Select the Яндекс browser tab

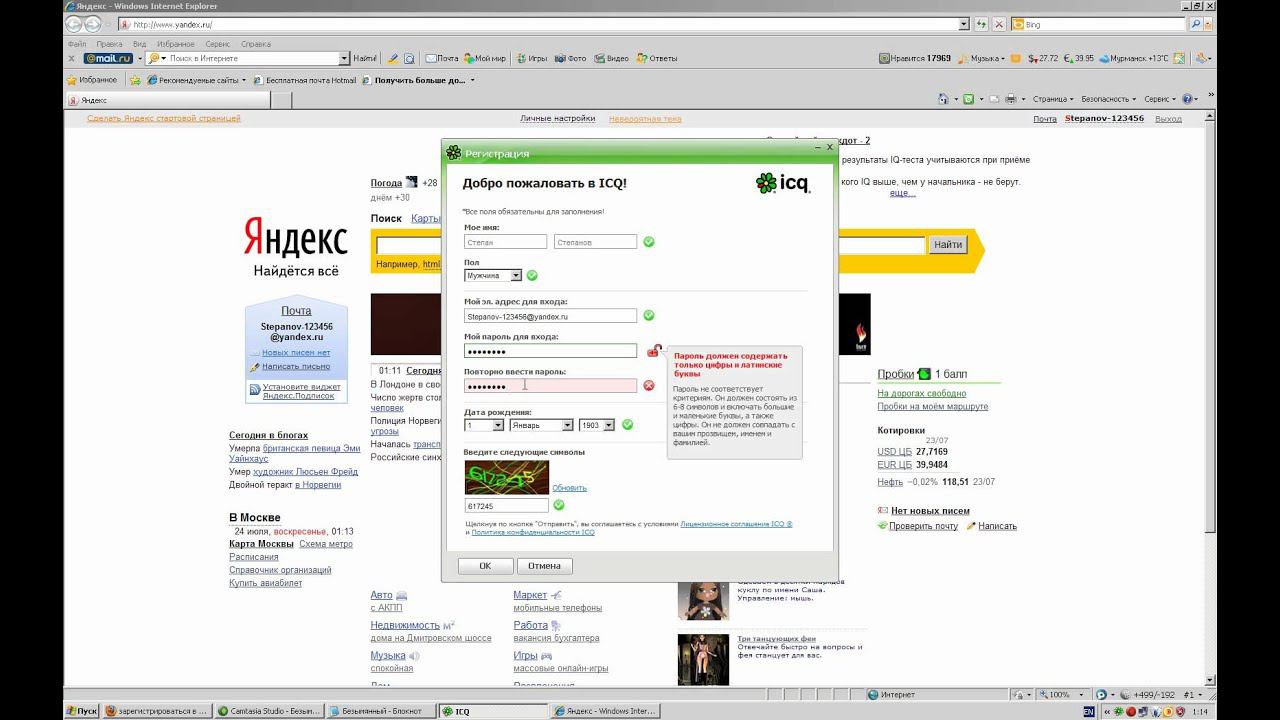(x=167, y=100)
